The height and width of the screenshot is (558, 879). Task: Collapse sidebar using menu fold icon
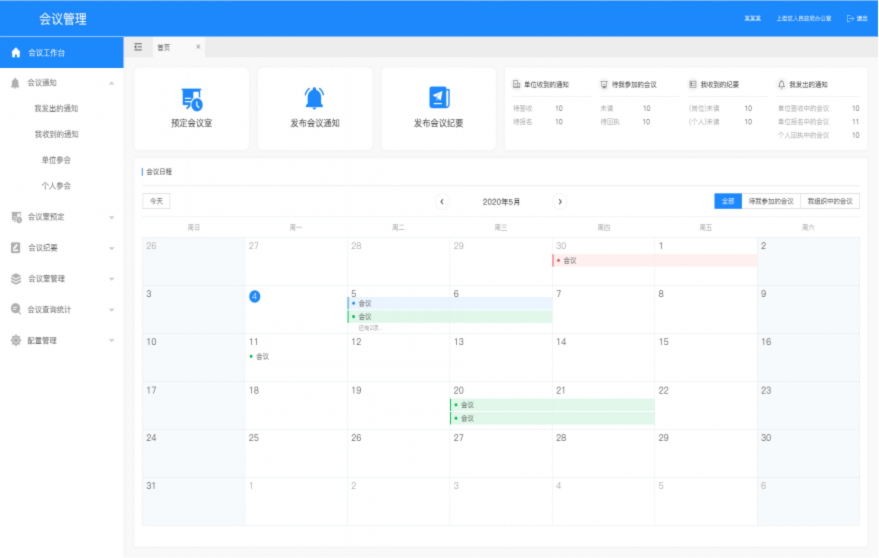click(138, 47)
